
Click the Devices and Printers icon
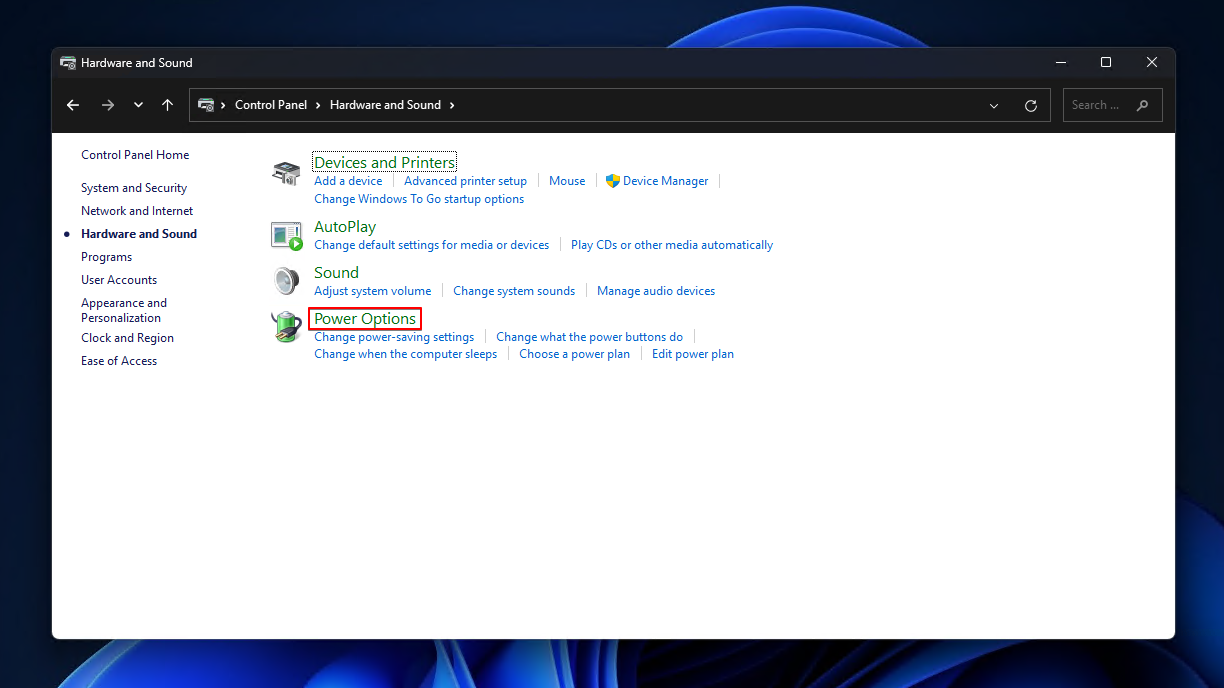tap(286, 172)
